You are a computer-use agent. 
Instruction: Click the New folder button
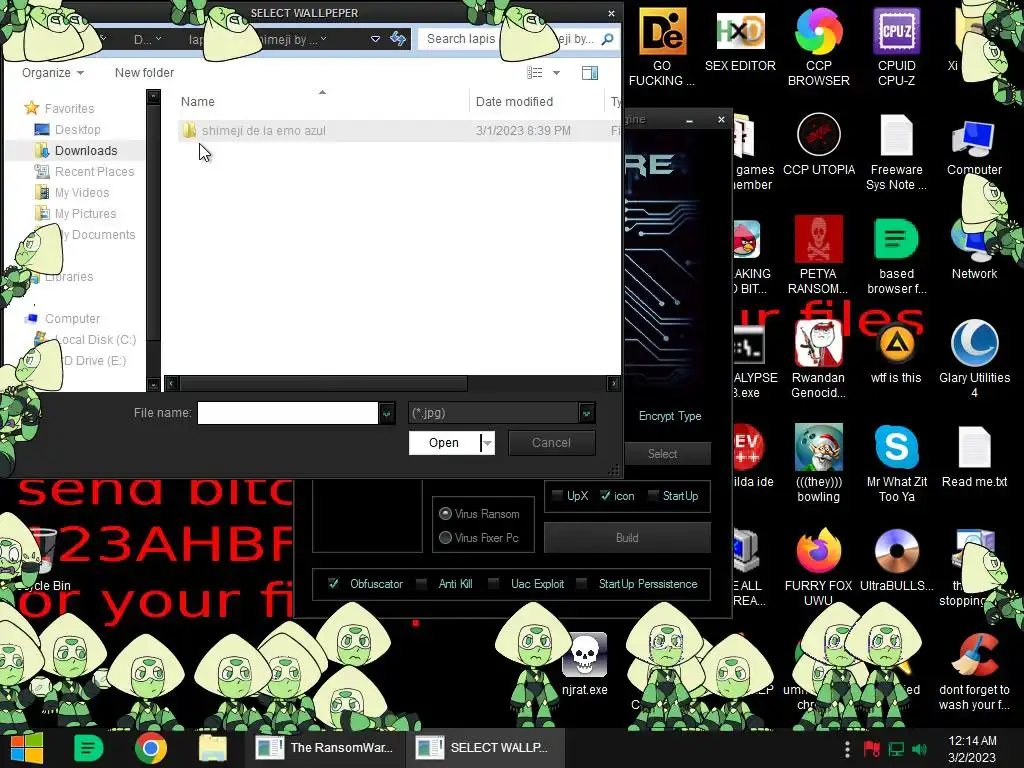(x=144, y=72)
